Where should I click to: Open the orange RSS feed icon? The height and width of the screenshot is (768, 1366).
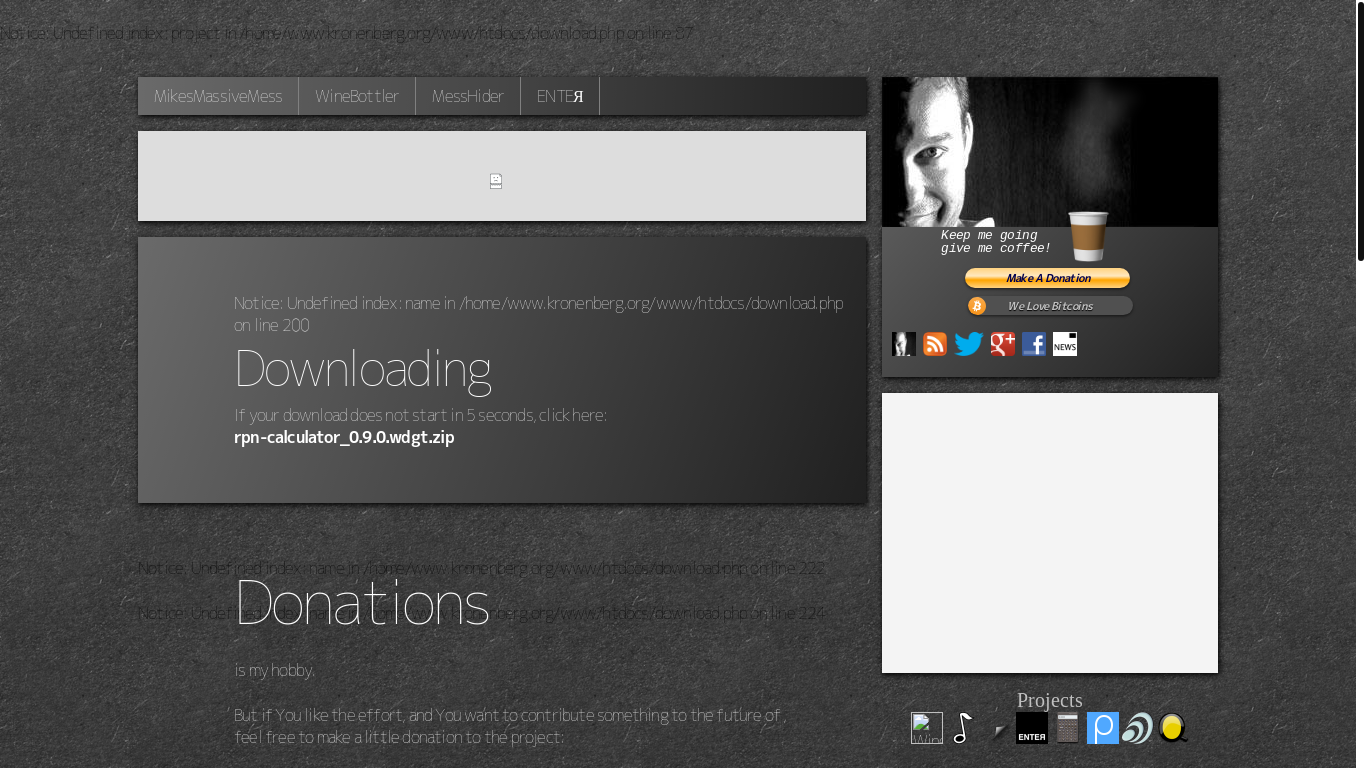[x=935, y=344]
